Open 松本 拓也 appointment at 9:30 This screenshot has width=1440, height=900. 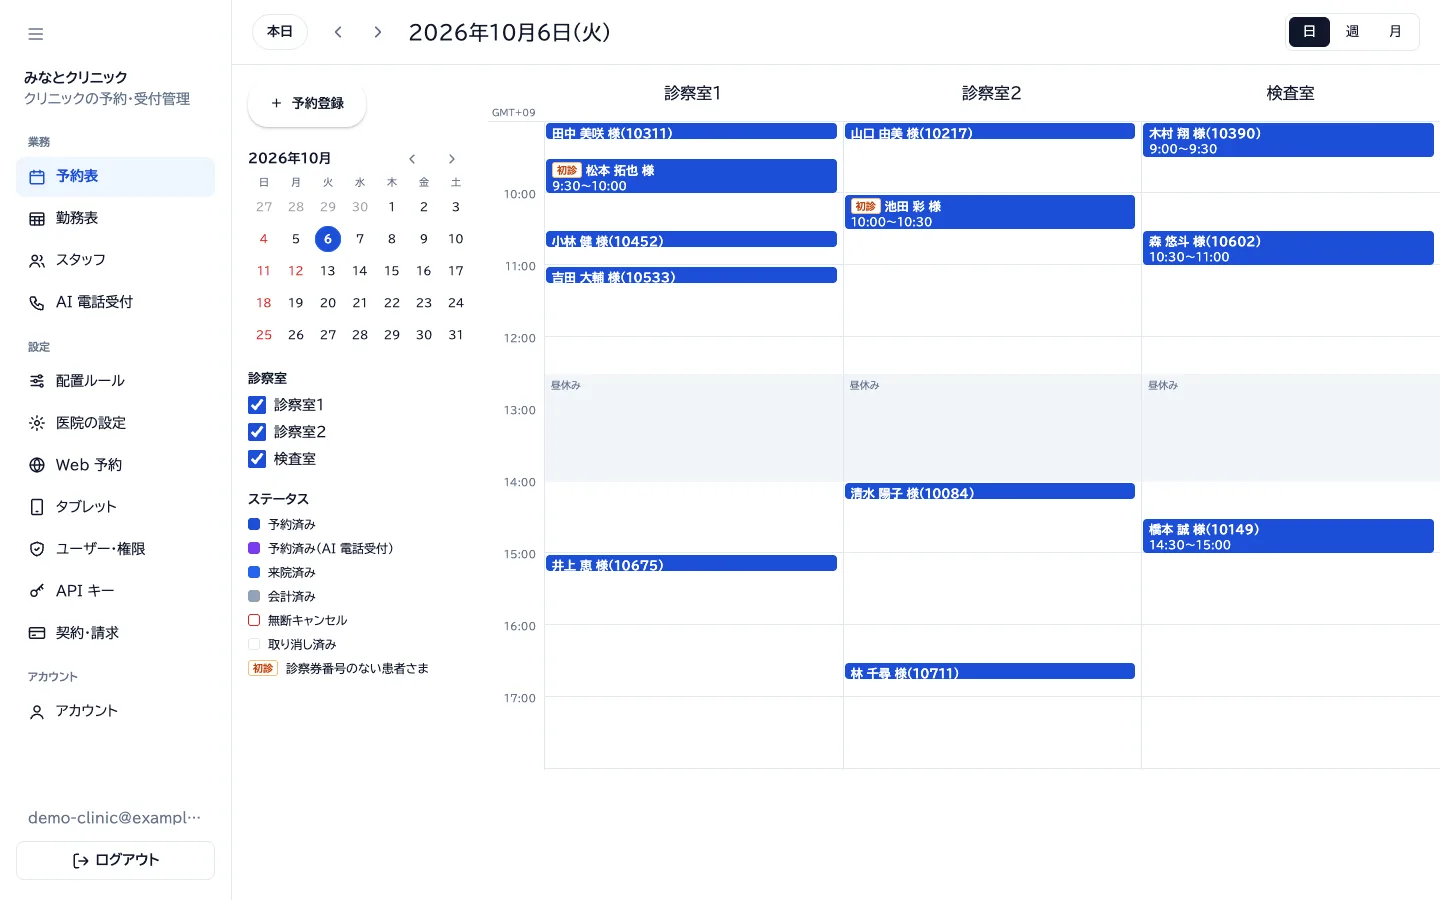pos(691,176)
